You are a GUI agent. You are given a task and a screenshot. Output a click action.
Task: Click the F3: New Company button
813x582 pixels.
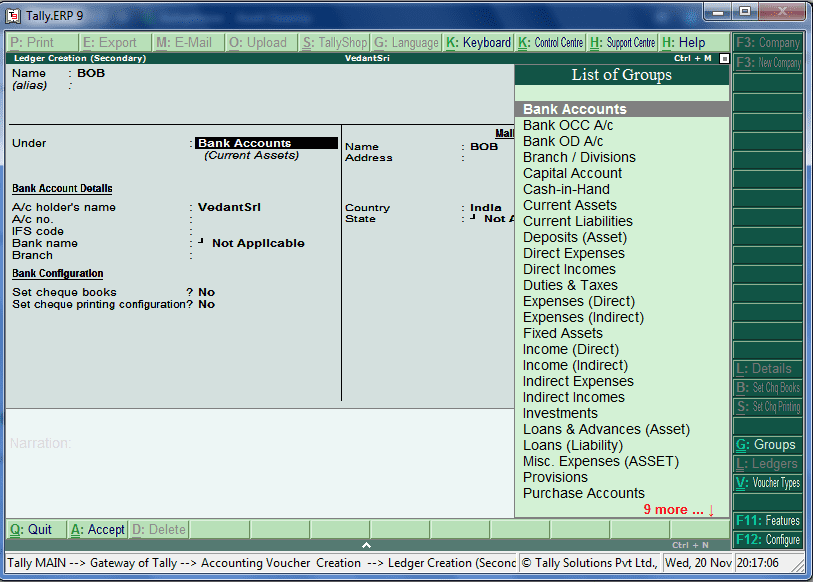pyautogui.click(x=768, y=63)
